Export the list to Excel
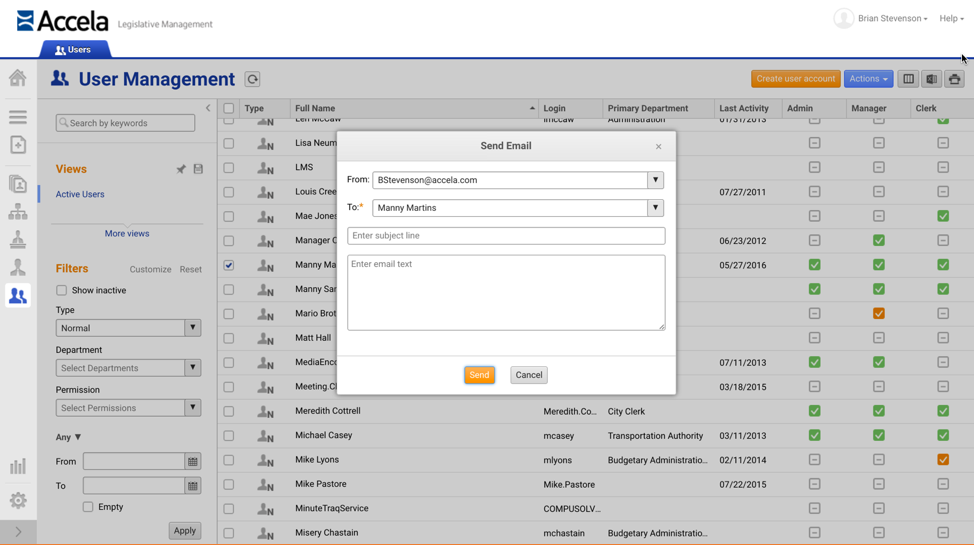 pos(931,79)
